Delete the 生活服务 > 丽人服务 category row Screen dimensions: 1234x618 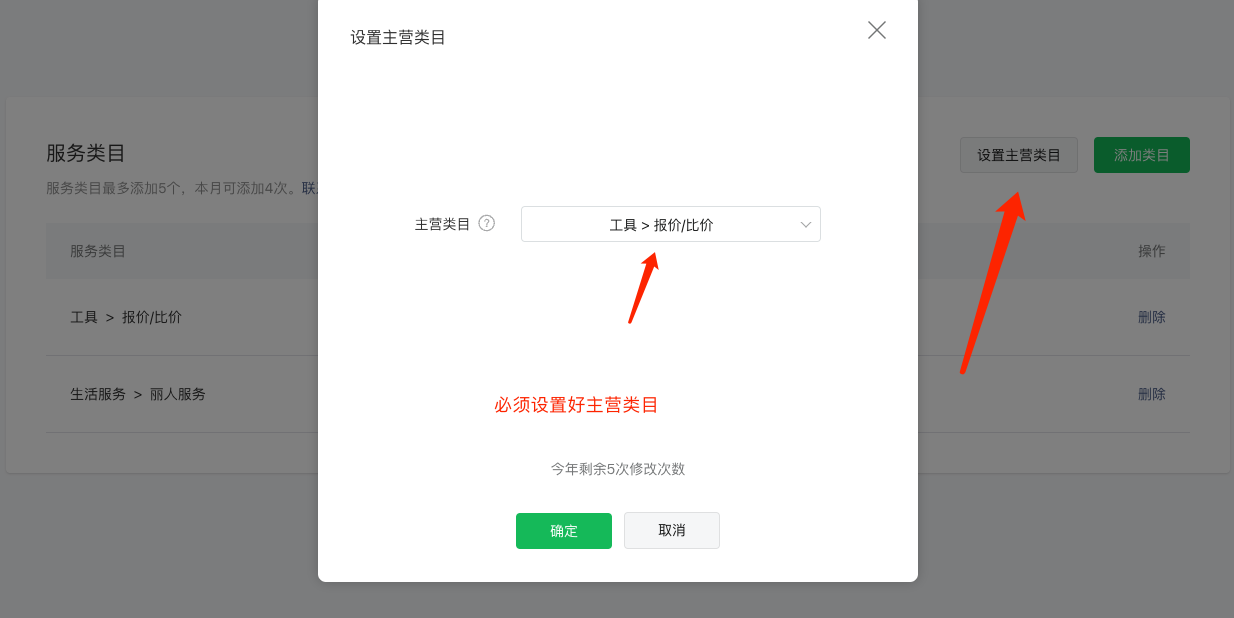coord(1152,394)
